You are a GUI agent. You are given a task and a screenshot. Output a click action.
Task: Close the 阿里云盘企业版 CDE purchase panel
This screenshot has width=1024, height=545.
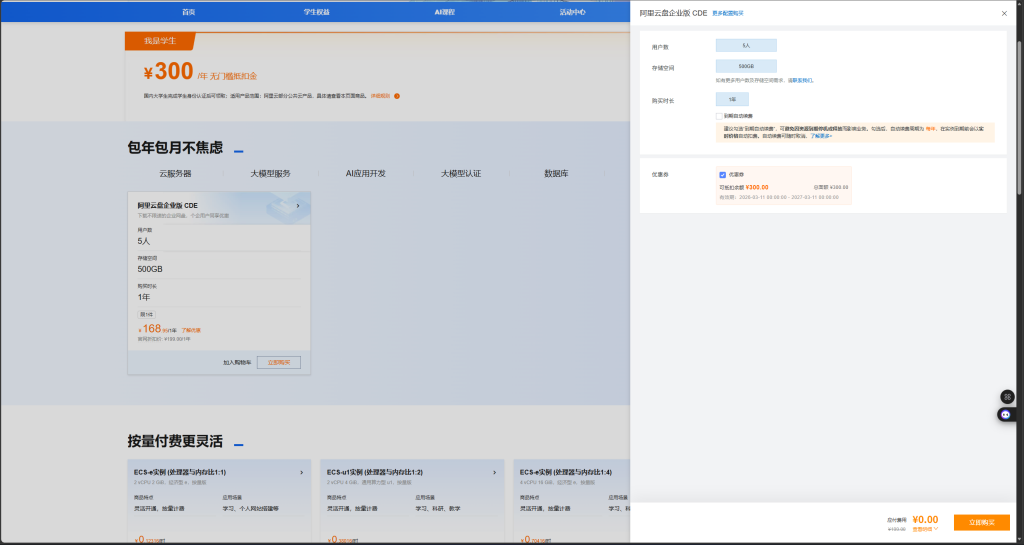[x=1004, y=13]
